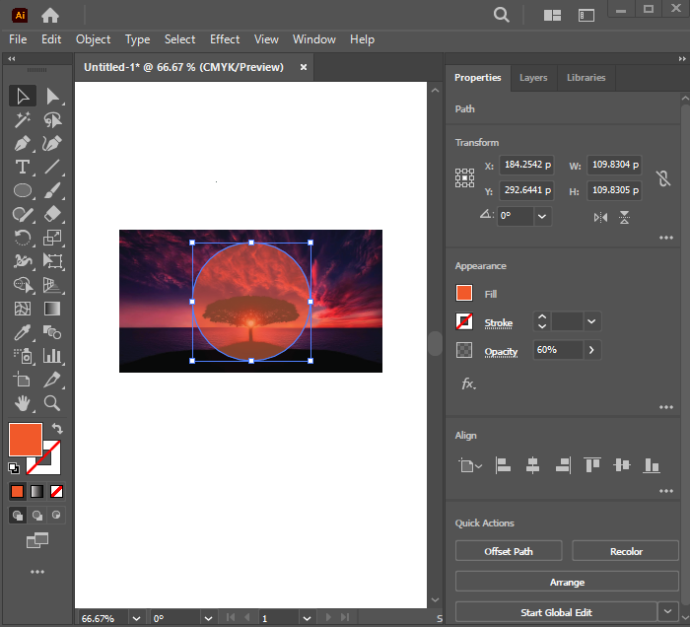The height and width of the screenshot is (627, 690).
Task: Flip the object vertically
Action: coord(624,217)
